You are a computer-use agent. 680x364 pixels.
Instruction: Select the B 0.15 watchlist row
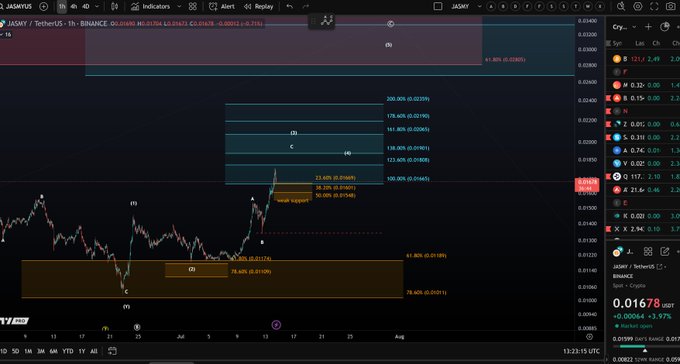pos(642,98)
